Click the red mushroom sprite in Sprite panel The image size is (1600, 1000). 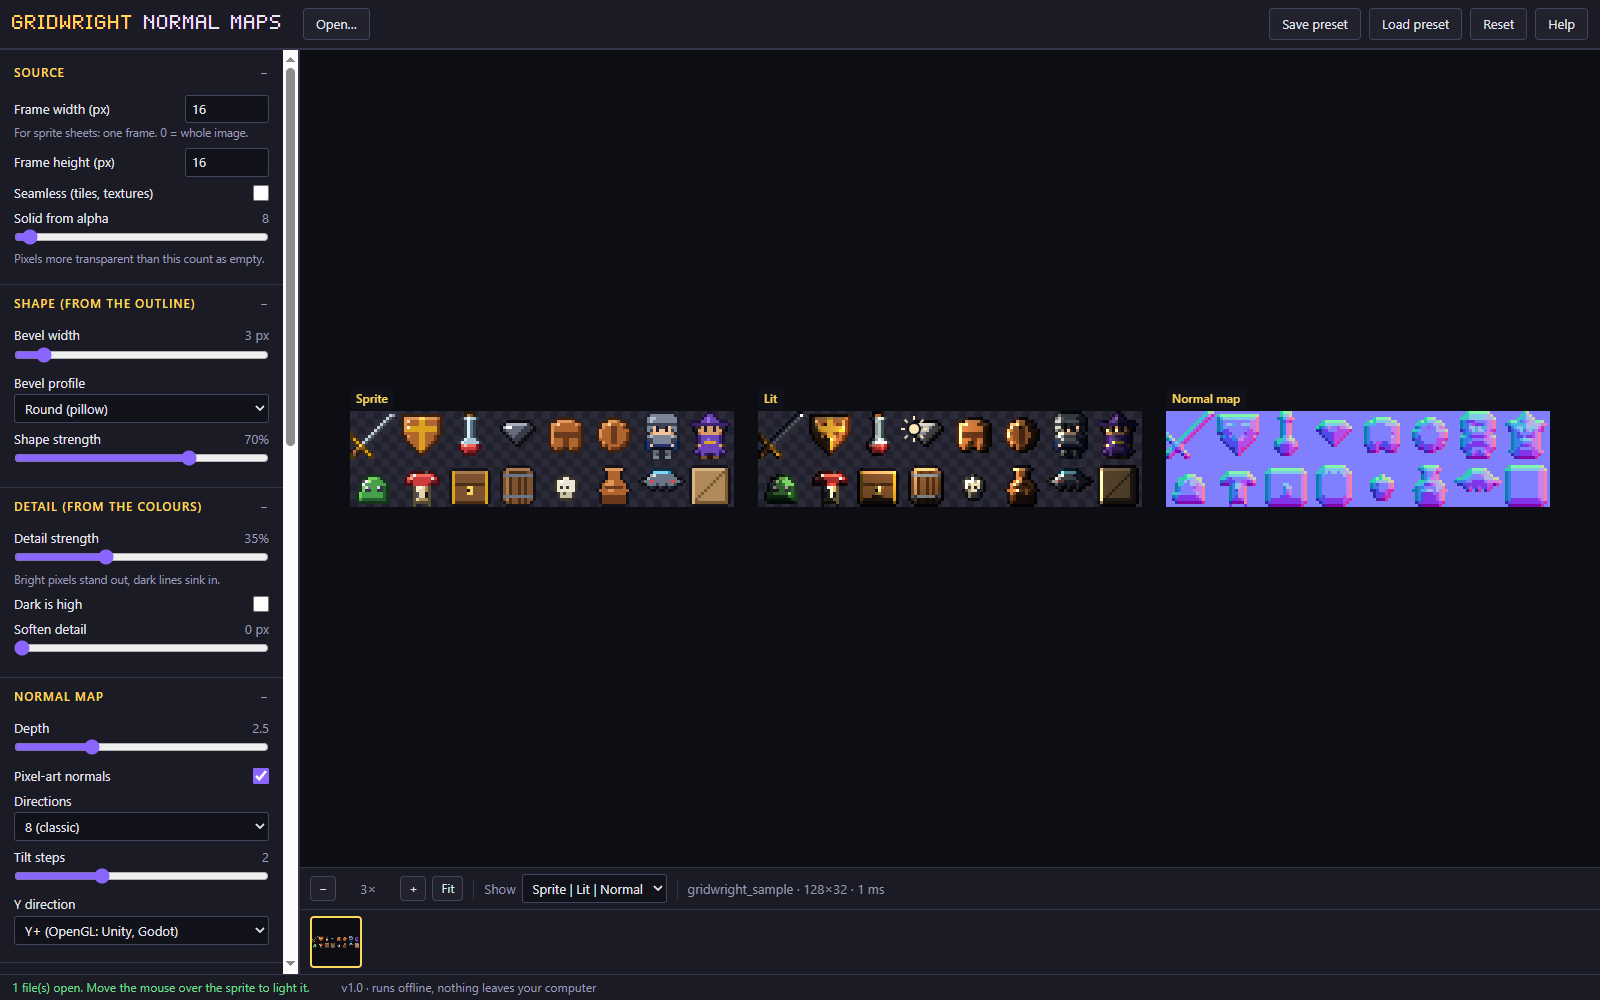422,487
